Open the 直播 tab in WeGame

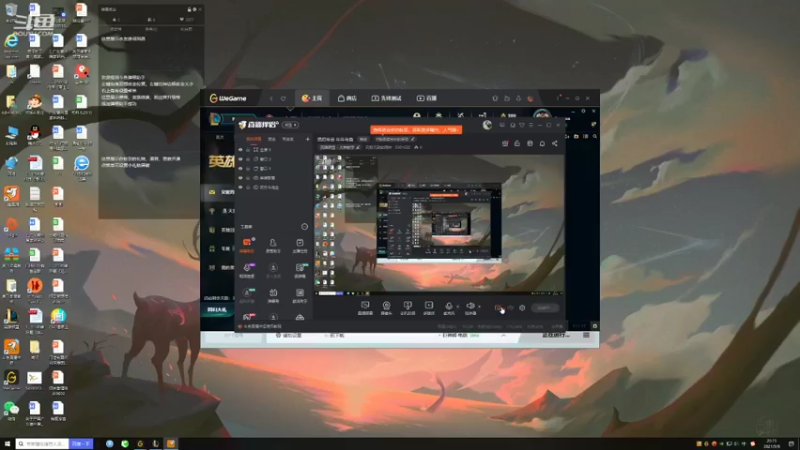[427, 98]
